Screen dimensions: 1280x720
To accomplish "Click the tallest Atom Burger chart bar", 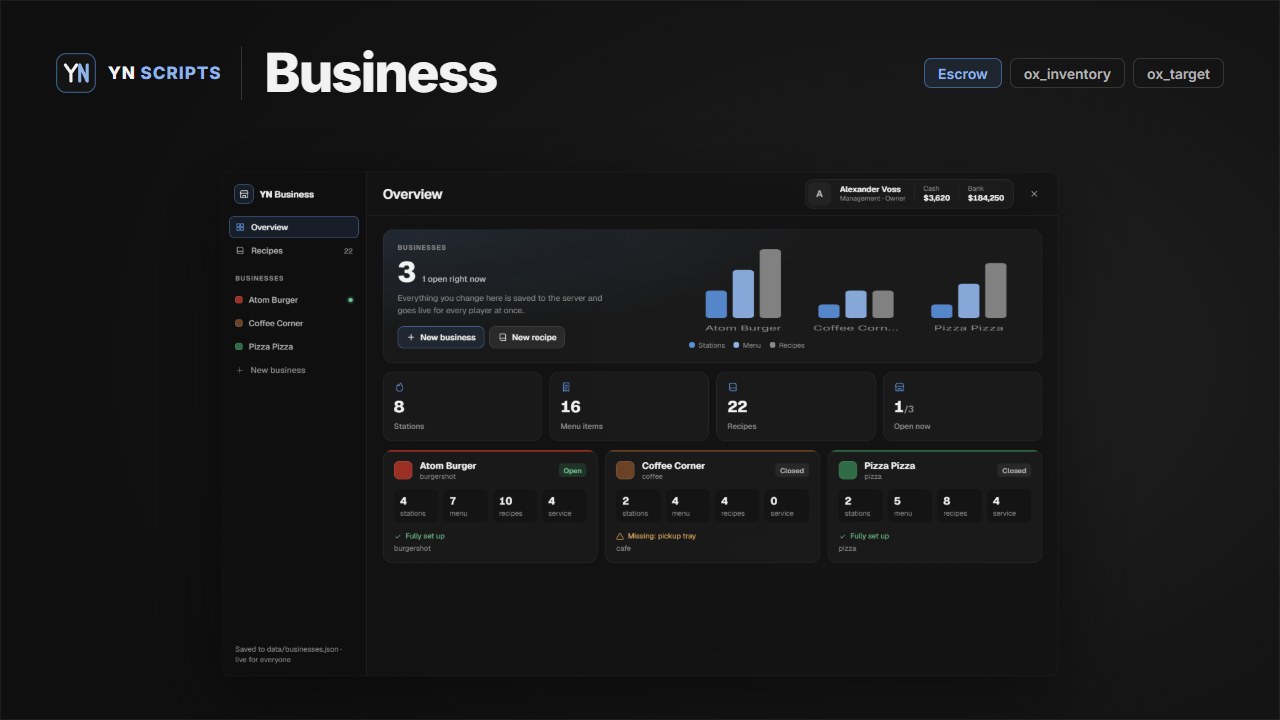I will [x=770, y=283].
